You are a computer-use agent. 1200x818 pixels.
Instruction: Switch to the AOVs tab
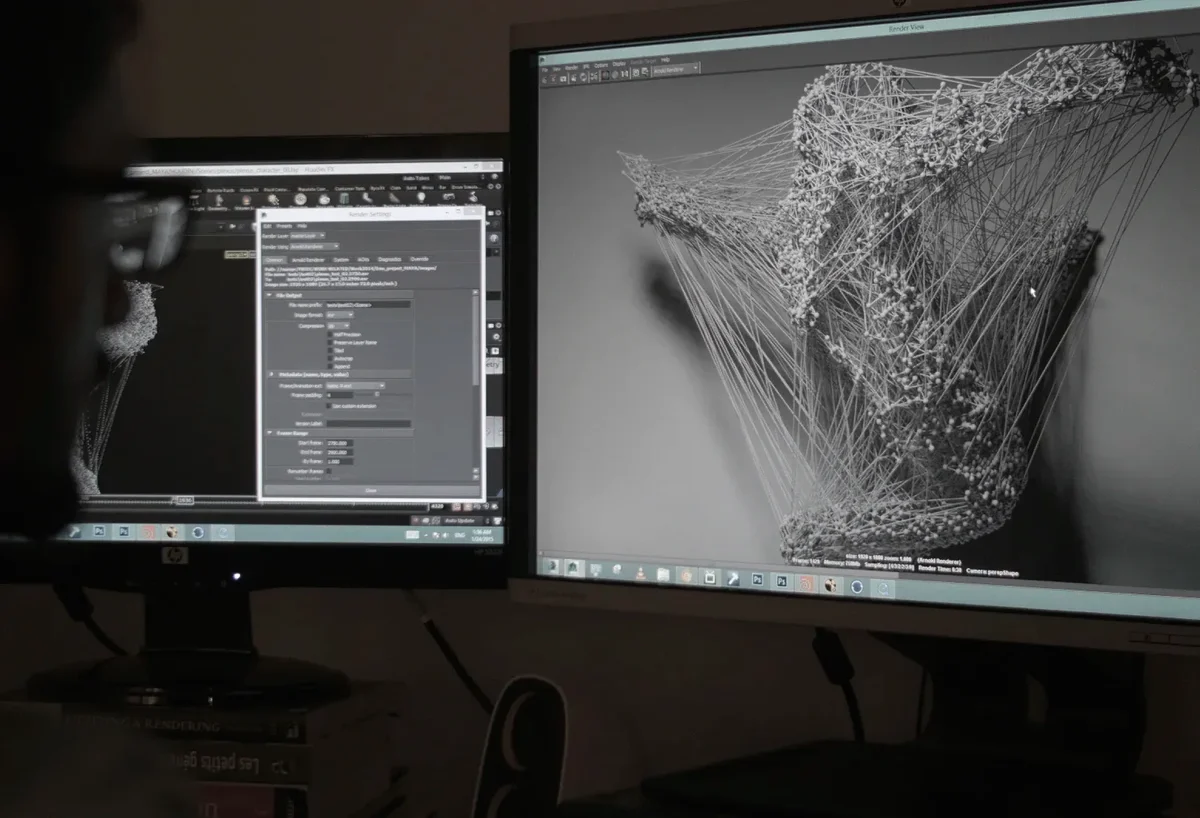pos(363,260)
